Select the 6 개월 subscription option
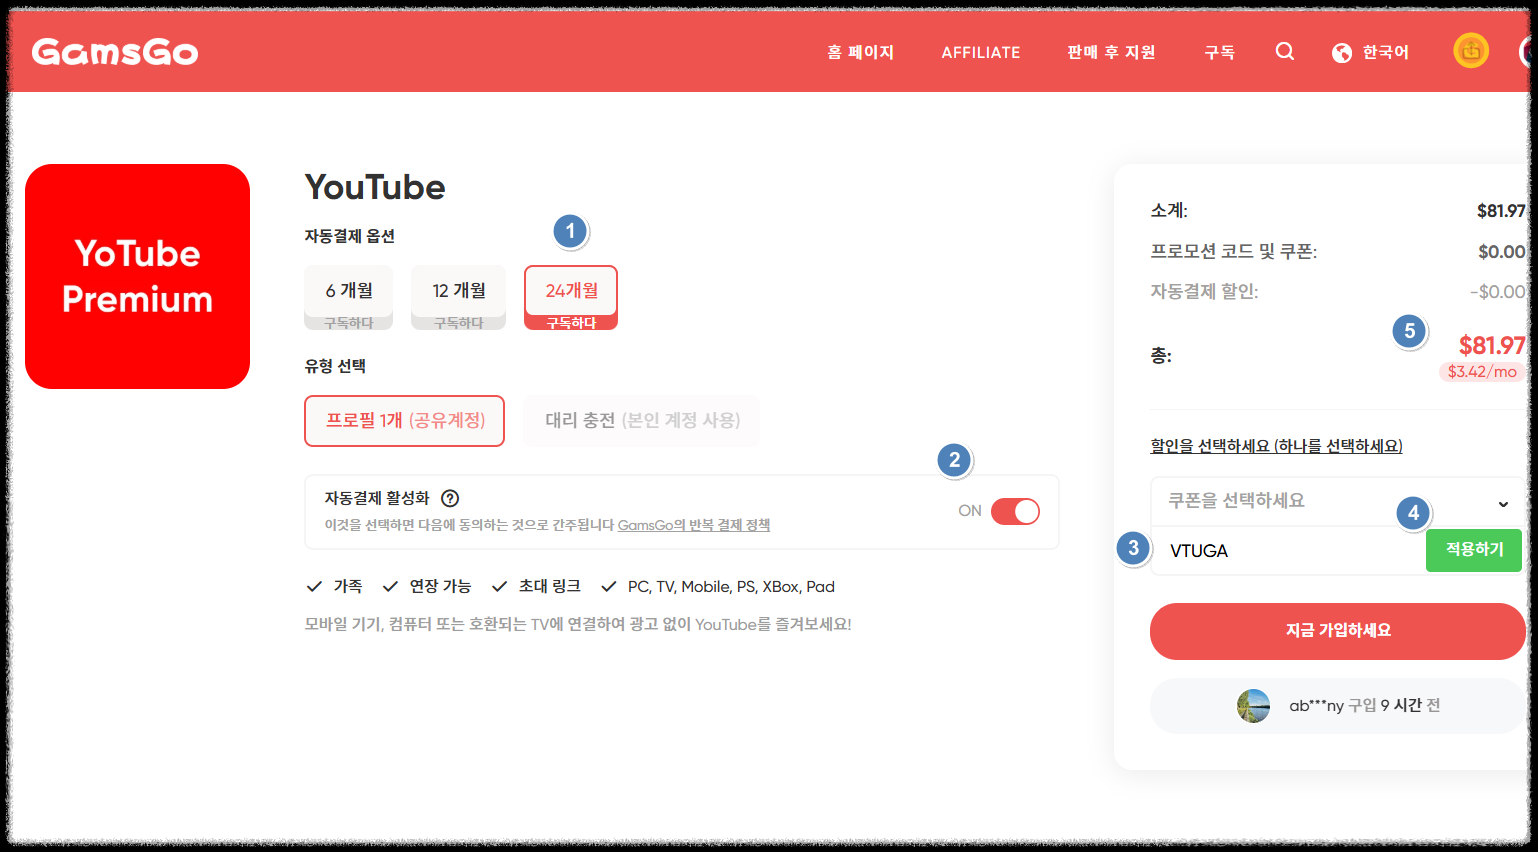This screenshot has height=852, width=1538. 349,298
